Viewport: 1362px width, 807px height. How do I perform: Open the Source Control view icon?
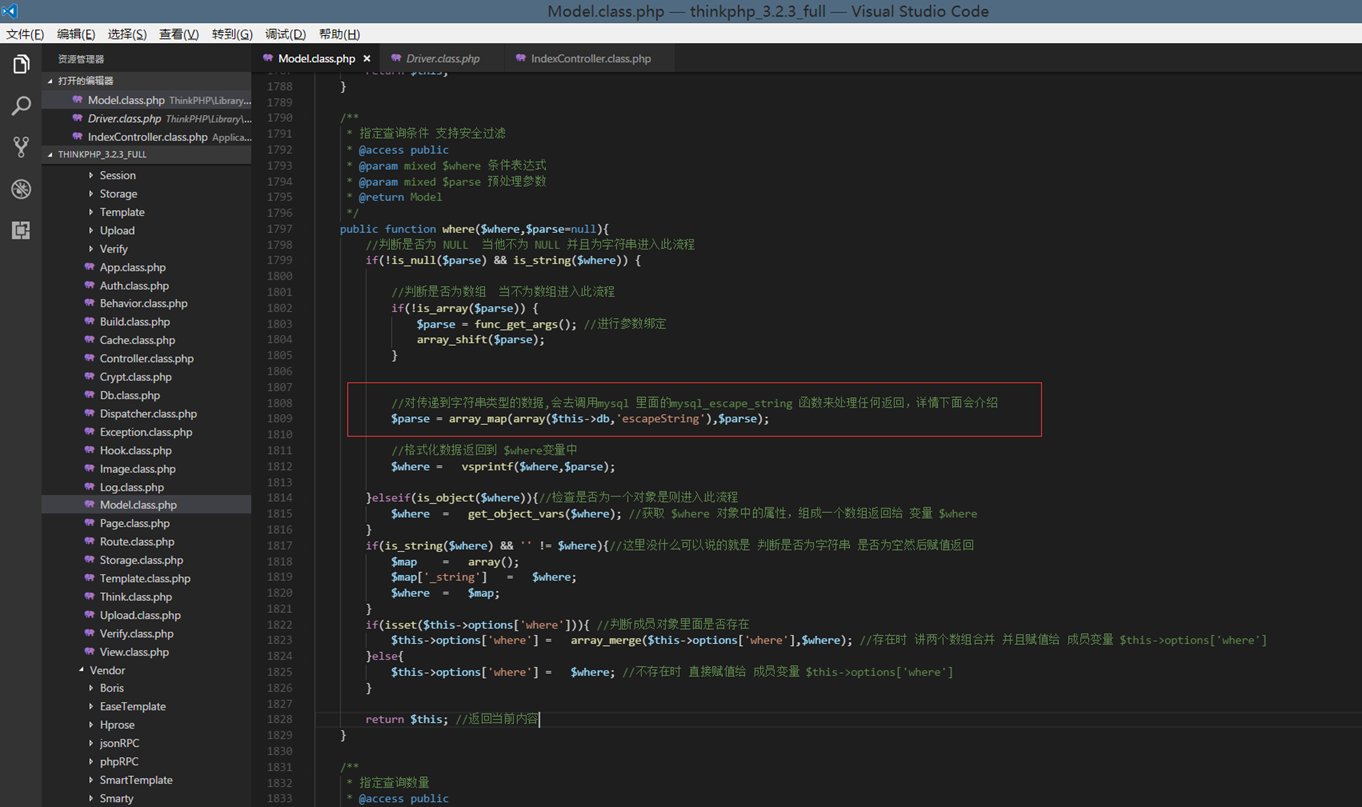pos(21,147)
